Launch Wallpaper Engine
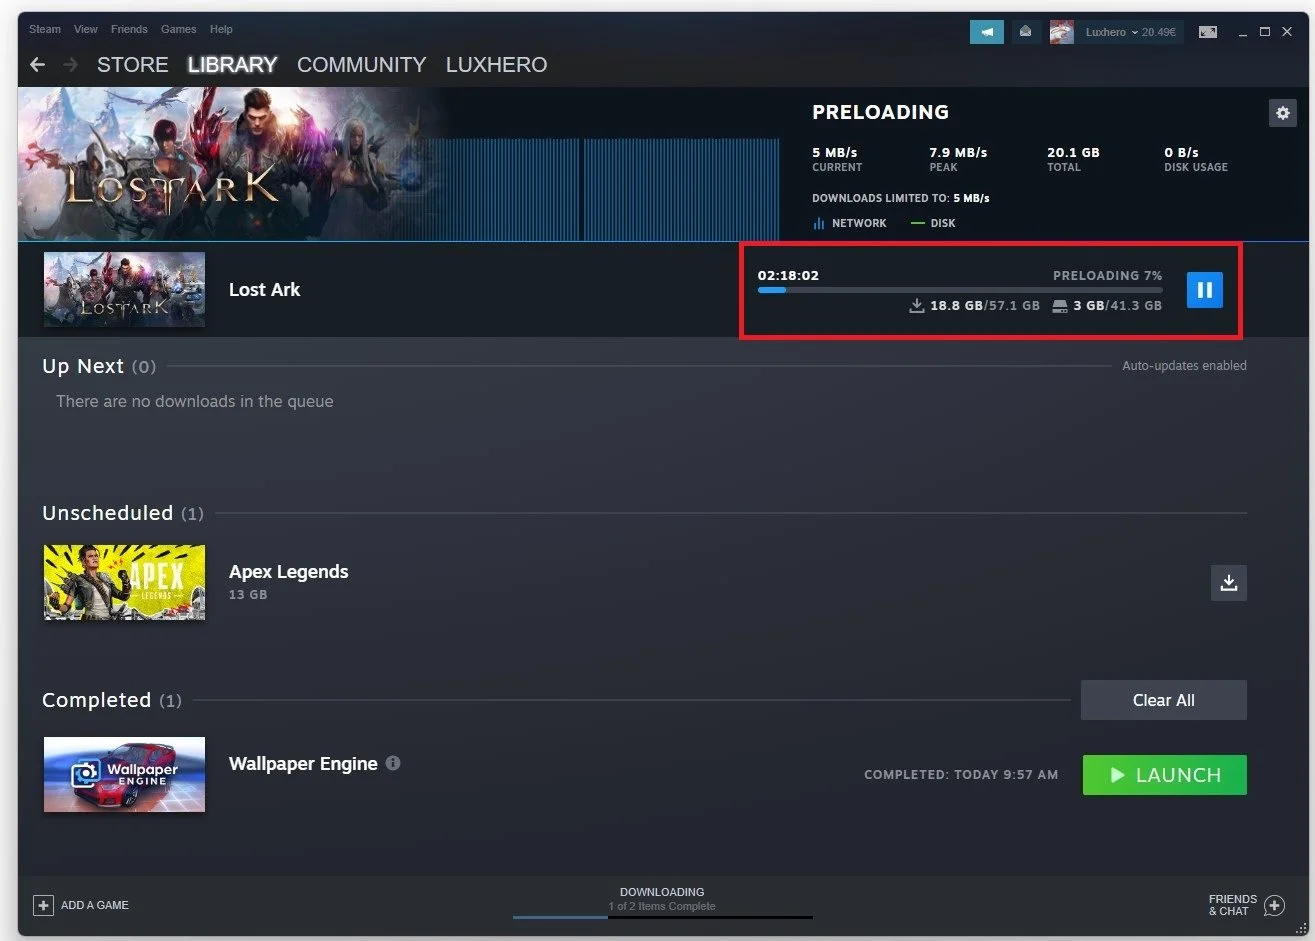Image resolution: width=1315 pixels, height=941 pixels. pyautogui.click(x=1165, y=775)
